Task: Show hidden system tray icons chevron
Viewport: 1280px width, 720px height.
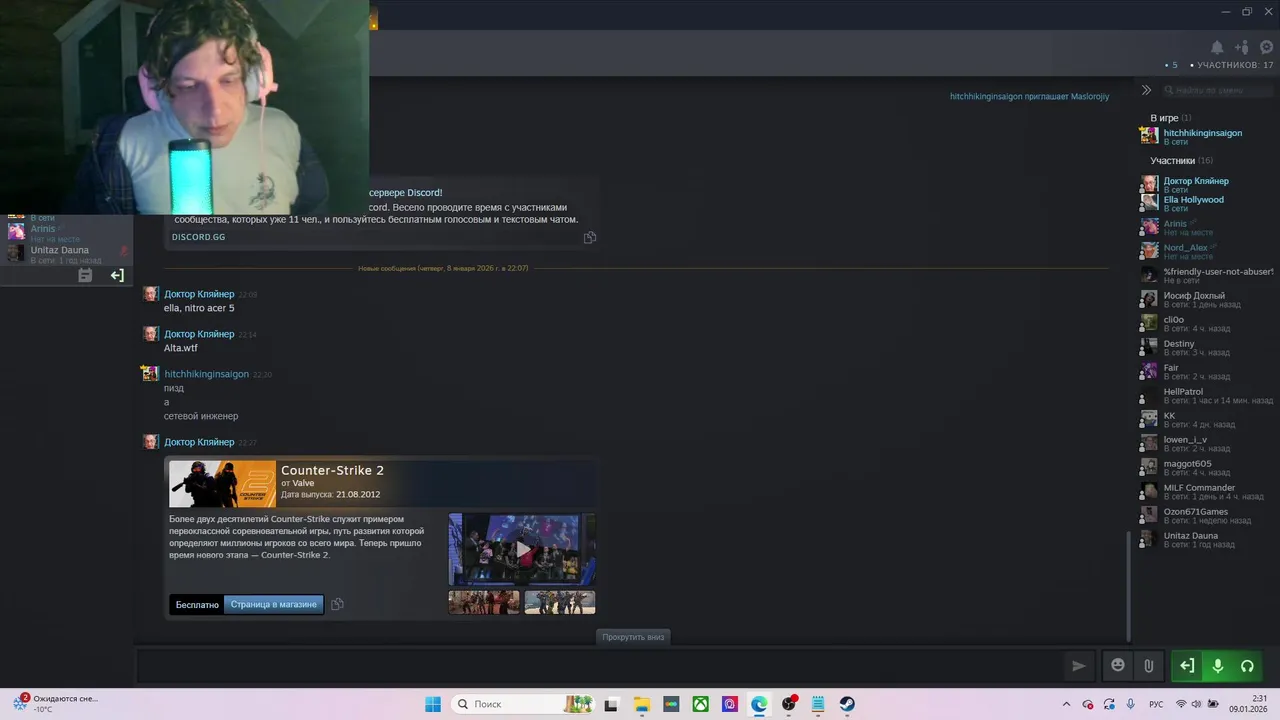Action: click(1066, 704)
